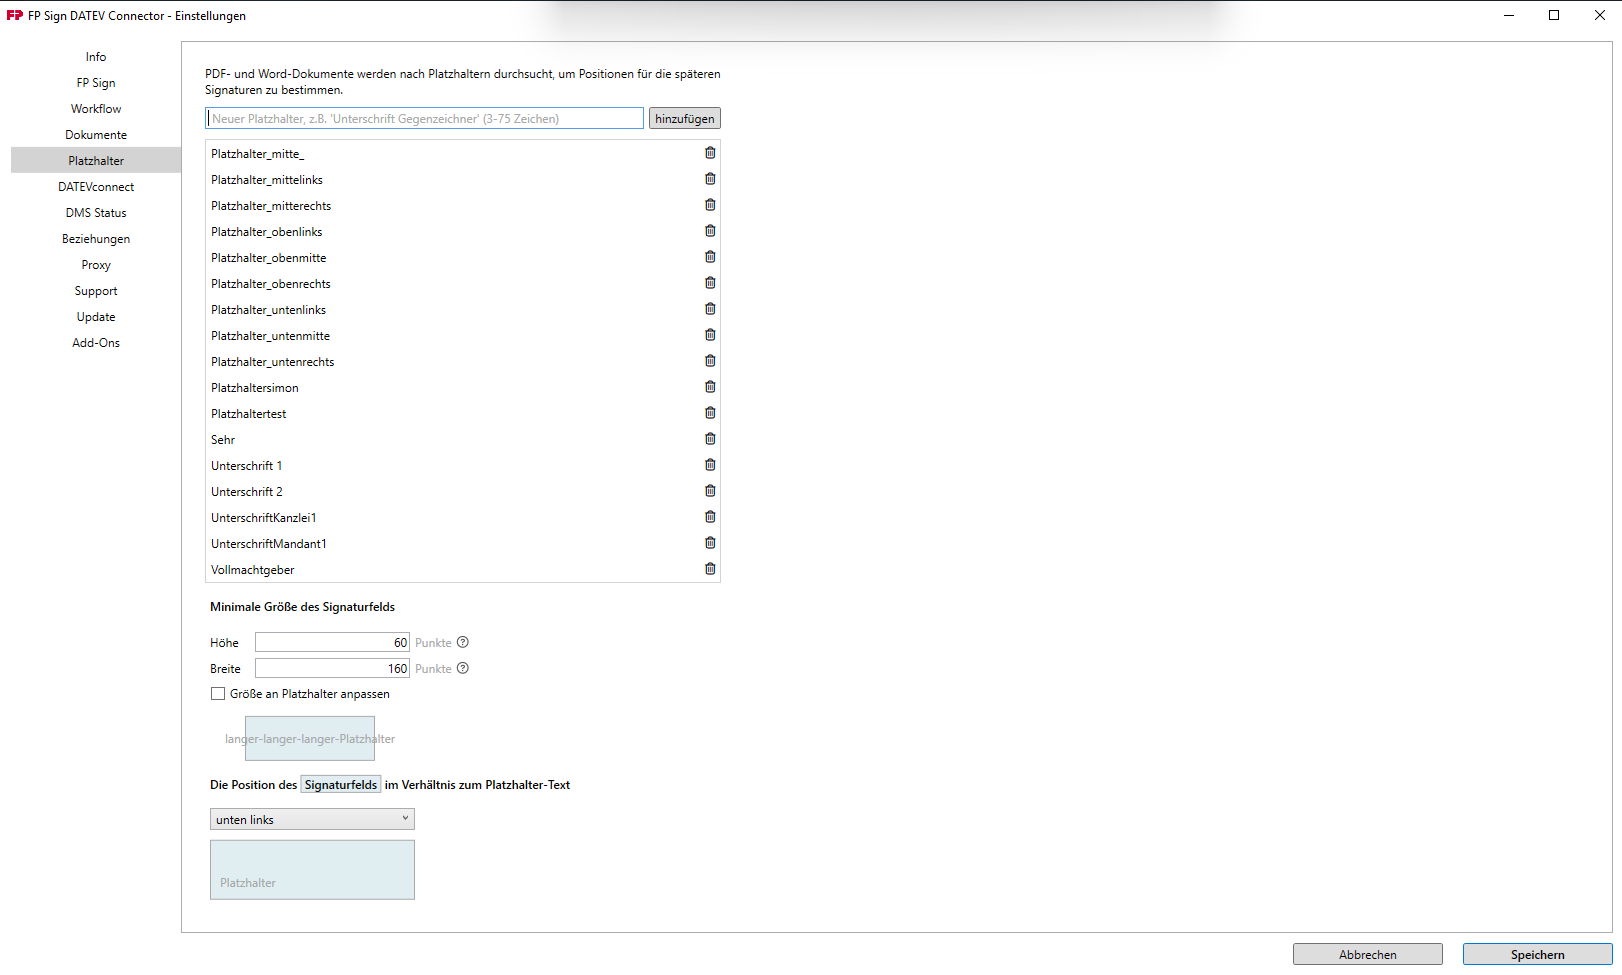Switch to the FP Sign section
The height and width of the screenshot is (975, 1622).
click(x=96, y=83)
